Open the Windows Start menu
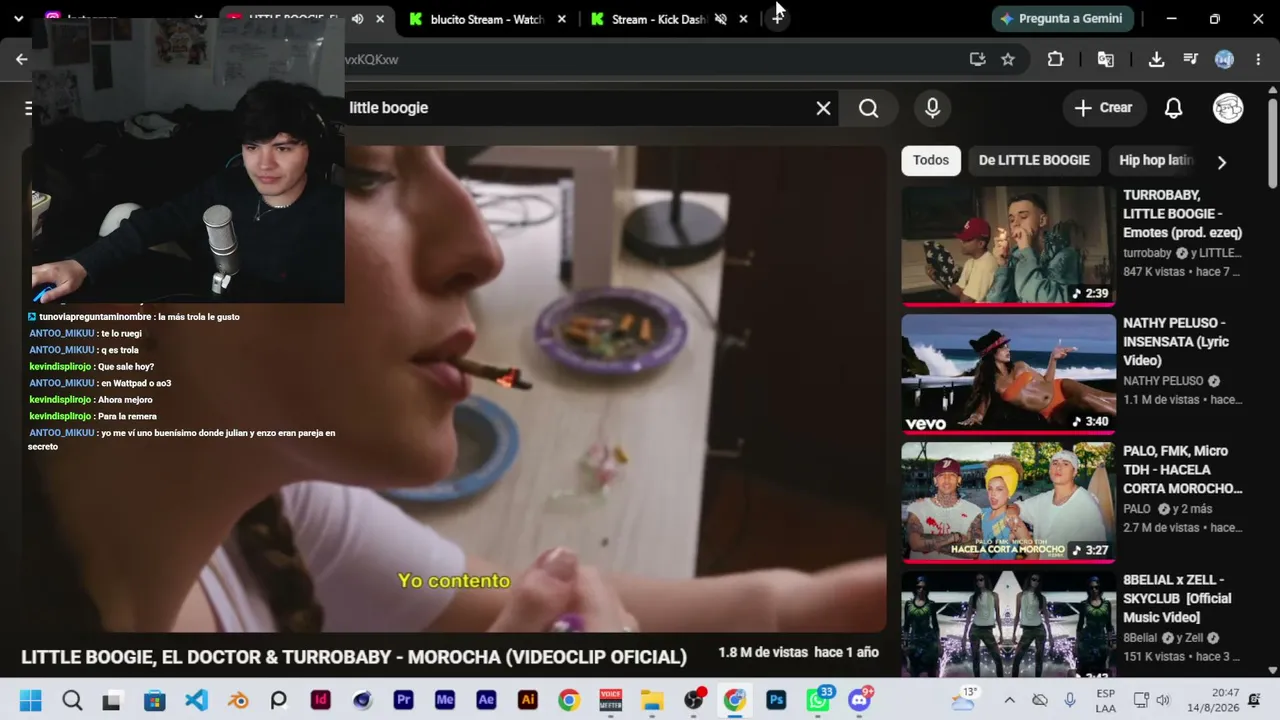Viewport: 1280px width, 720px height. click(x=30, y=700)
